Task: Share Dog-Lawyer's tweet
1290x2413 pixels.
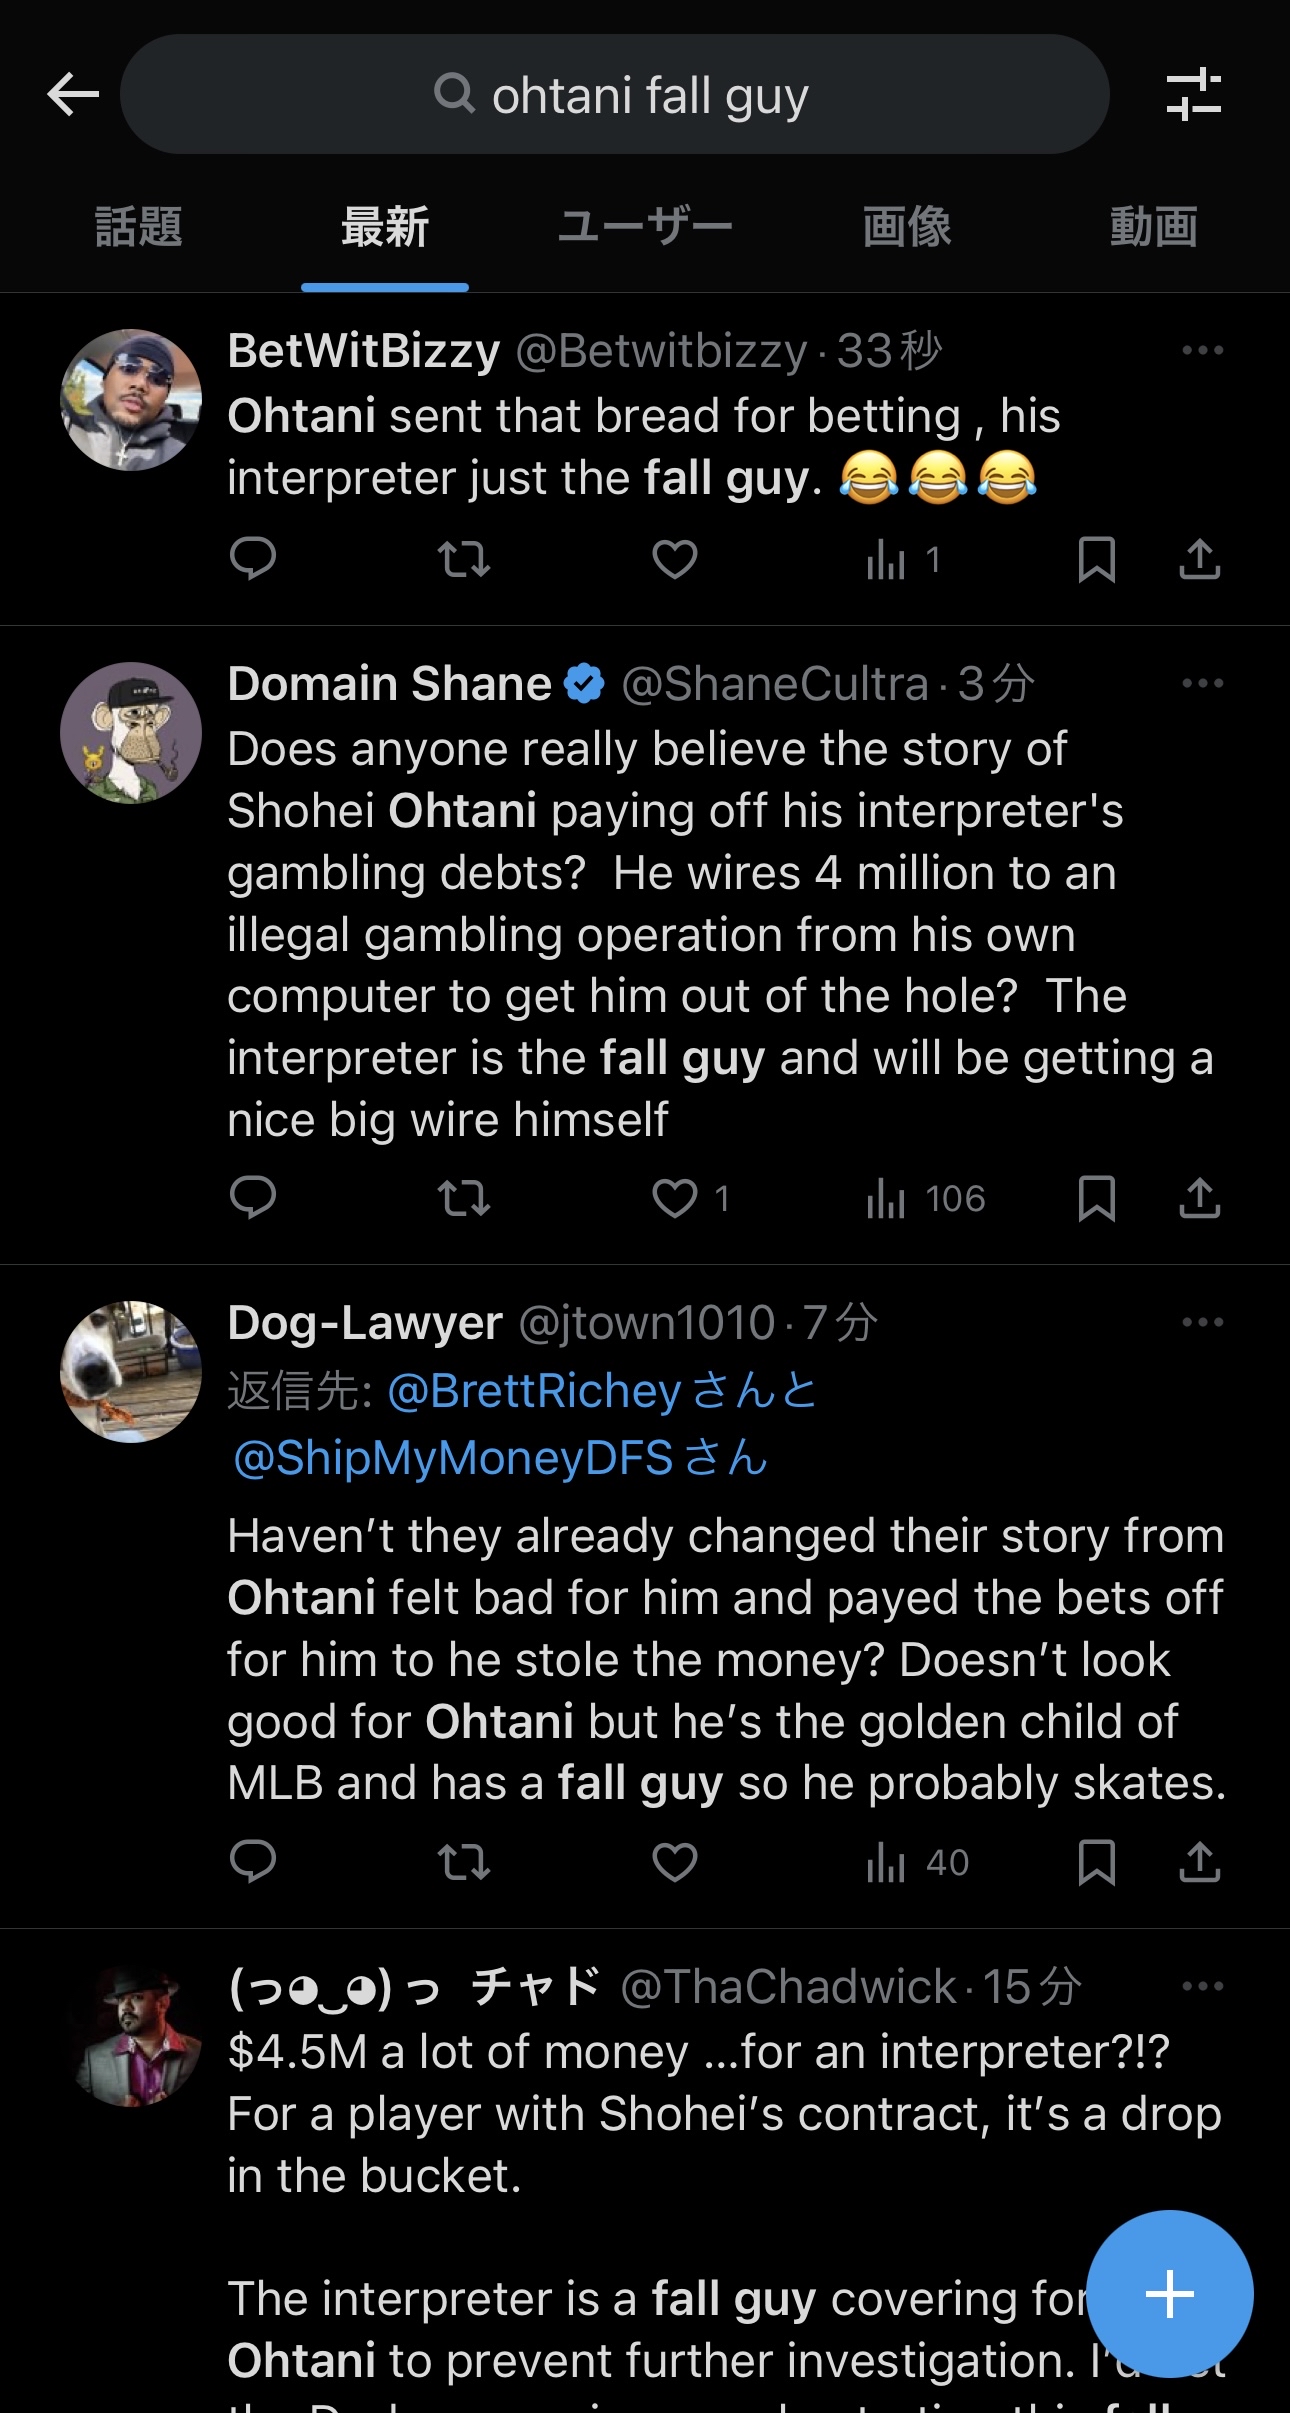Action: tap(1199, 1862)
